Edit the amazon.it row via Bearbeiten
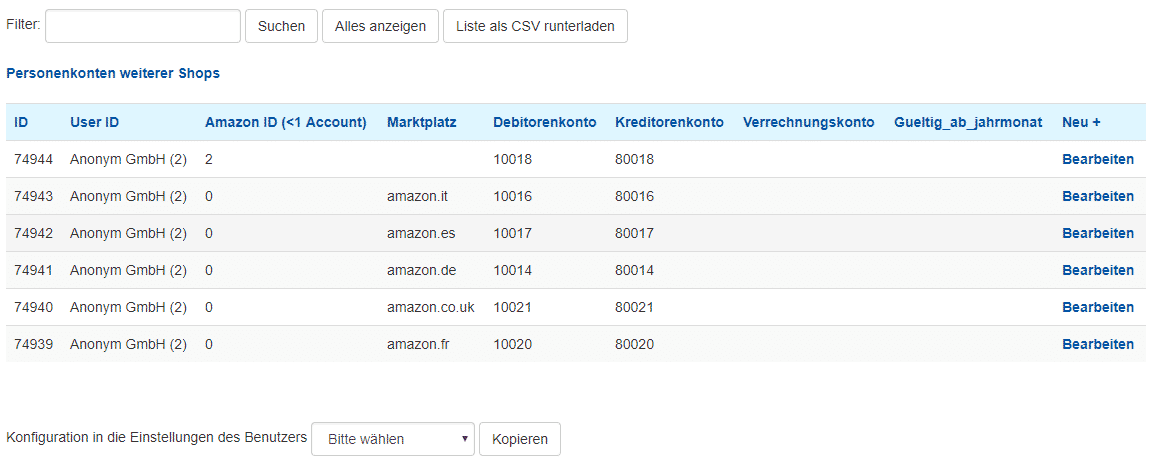The width and height of the screenshot is (1152, 462). click(1098, 196)
